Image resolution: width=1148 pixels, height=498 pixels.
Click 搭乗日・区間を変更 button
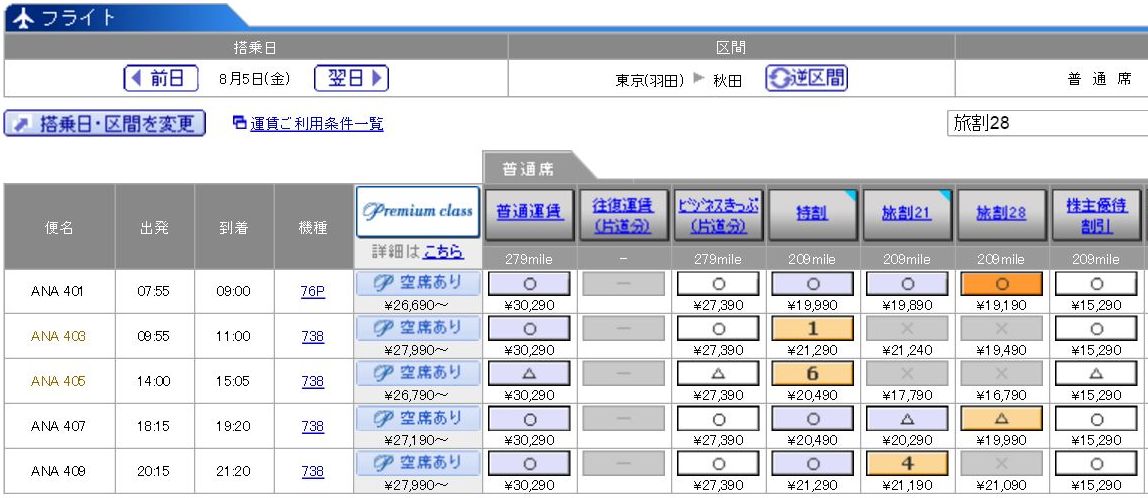105,124
